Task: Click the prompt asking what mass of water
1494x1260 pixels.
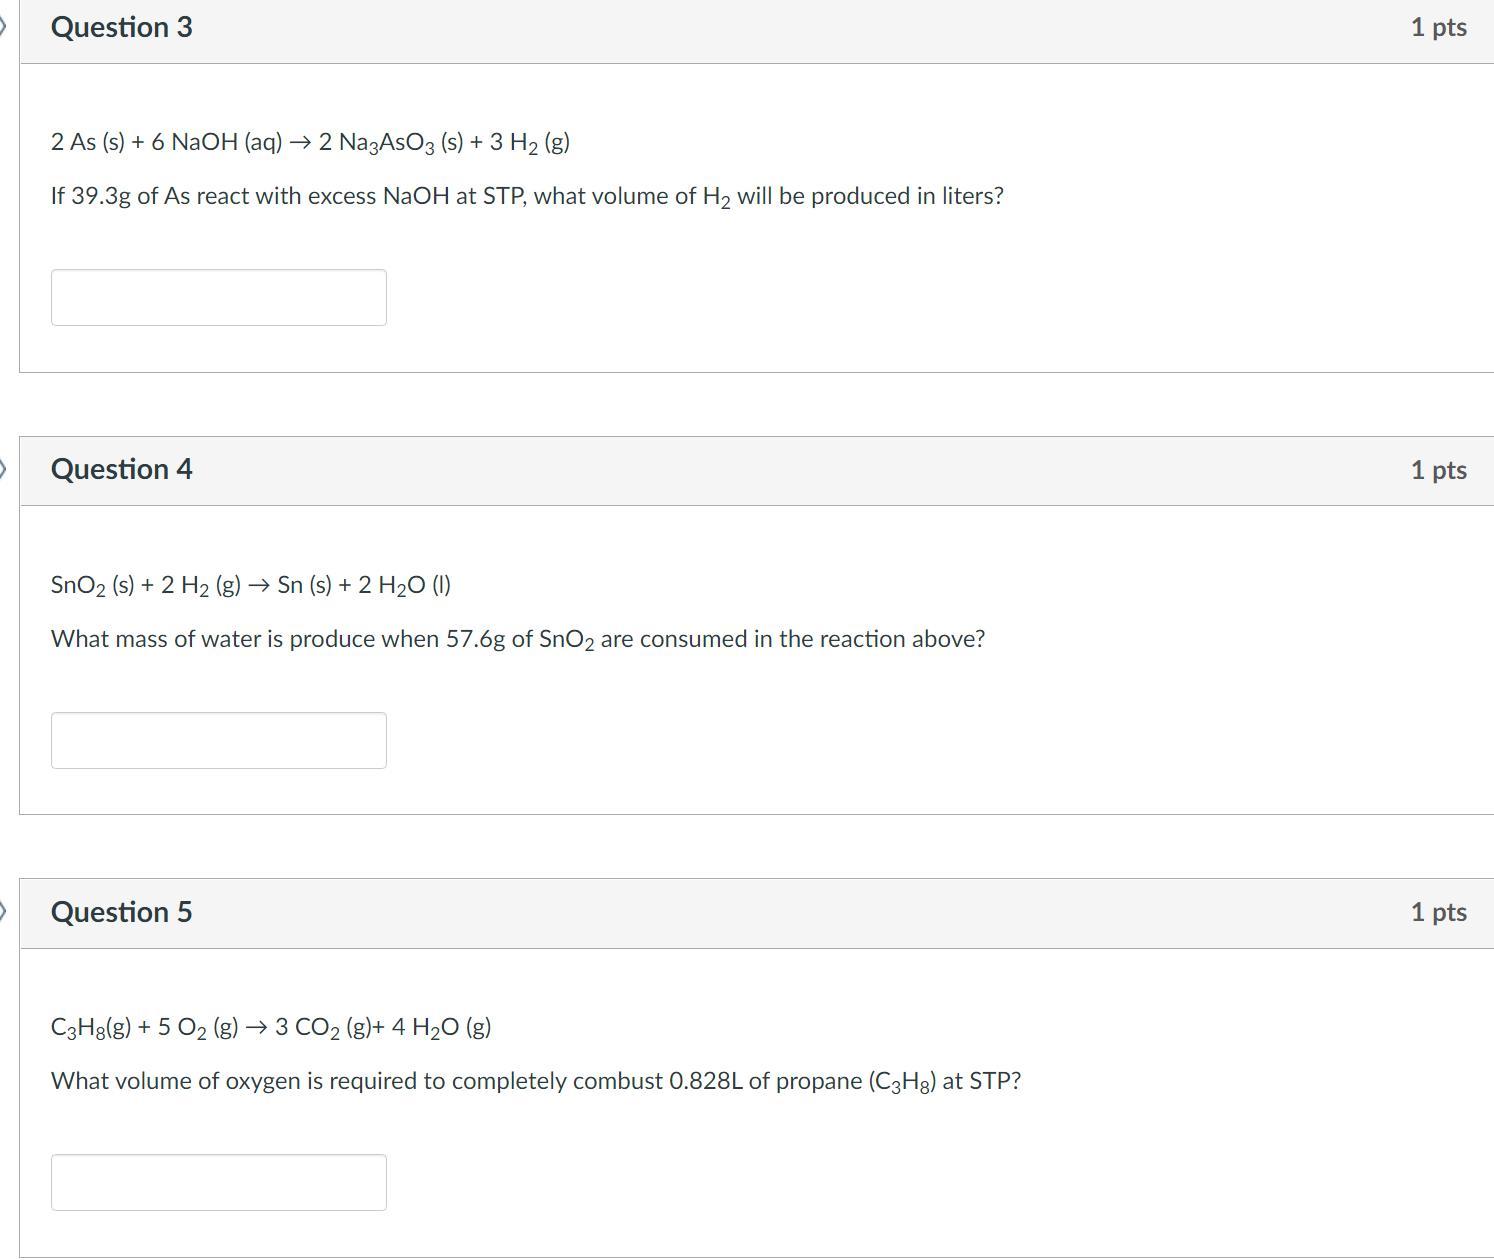Action: (517, 639)
